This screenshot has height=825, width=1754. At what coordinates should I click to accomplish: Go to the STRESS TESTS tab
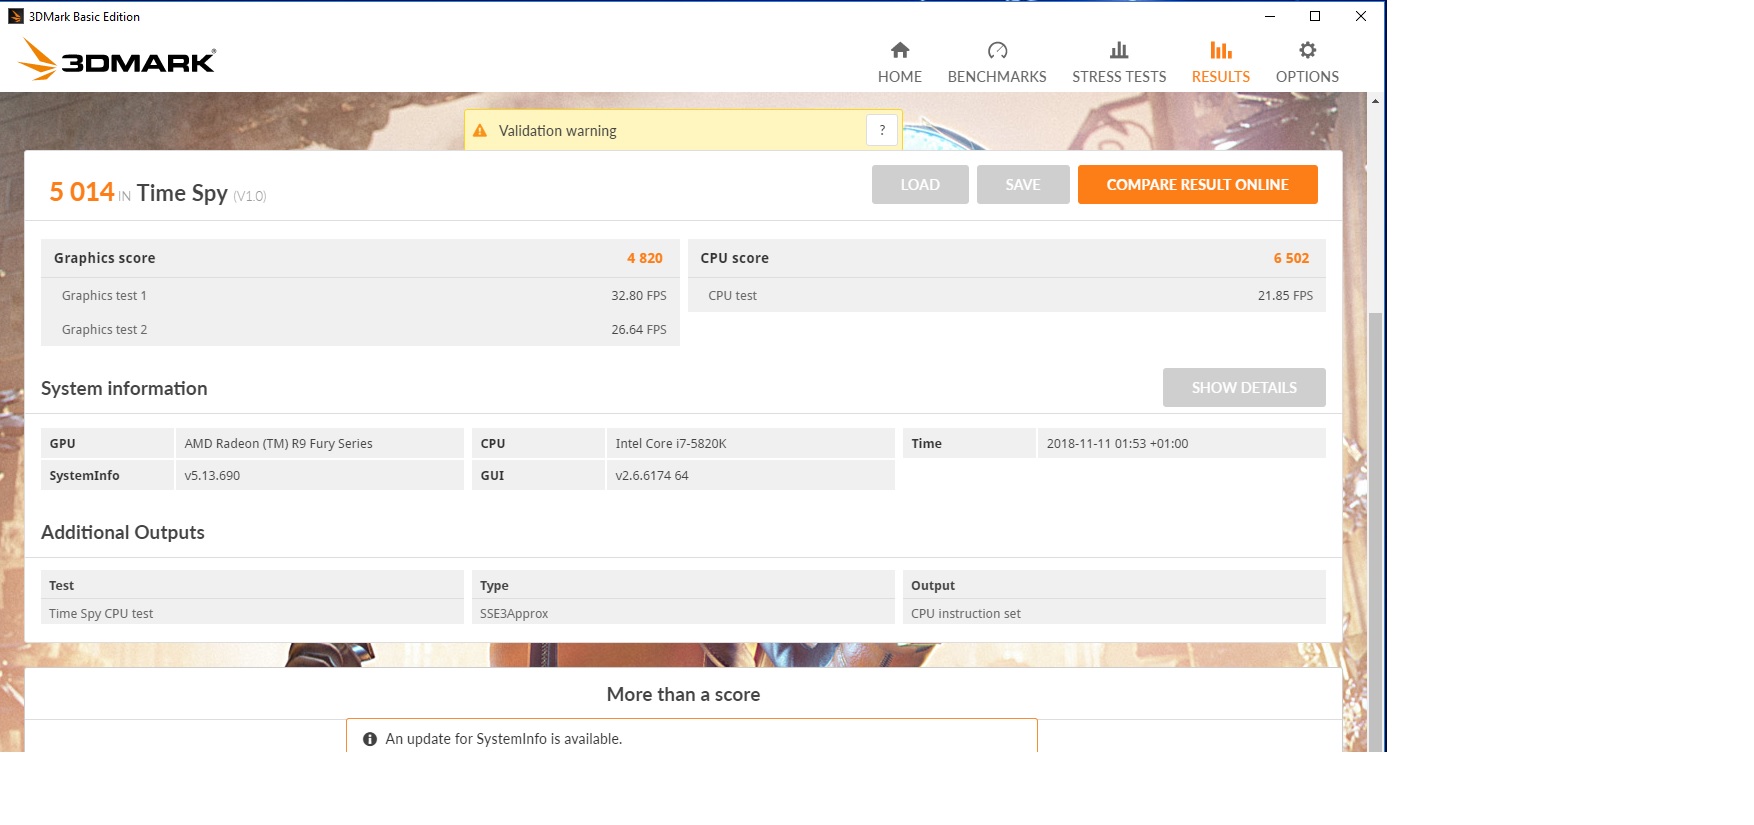tap(1119, 62)
